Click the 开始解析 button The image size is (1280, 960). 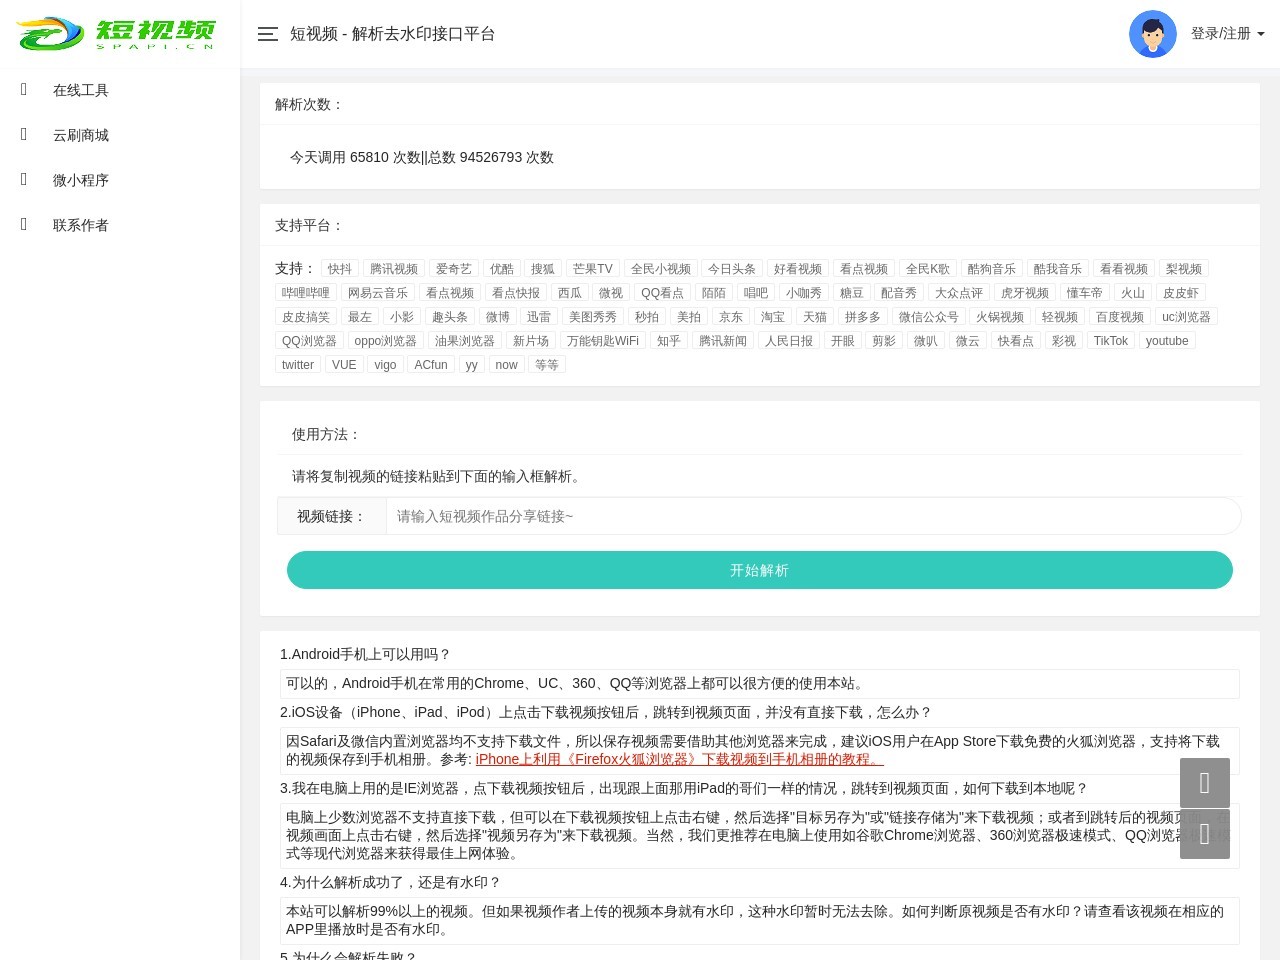[x=759, y=570]
